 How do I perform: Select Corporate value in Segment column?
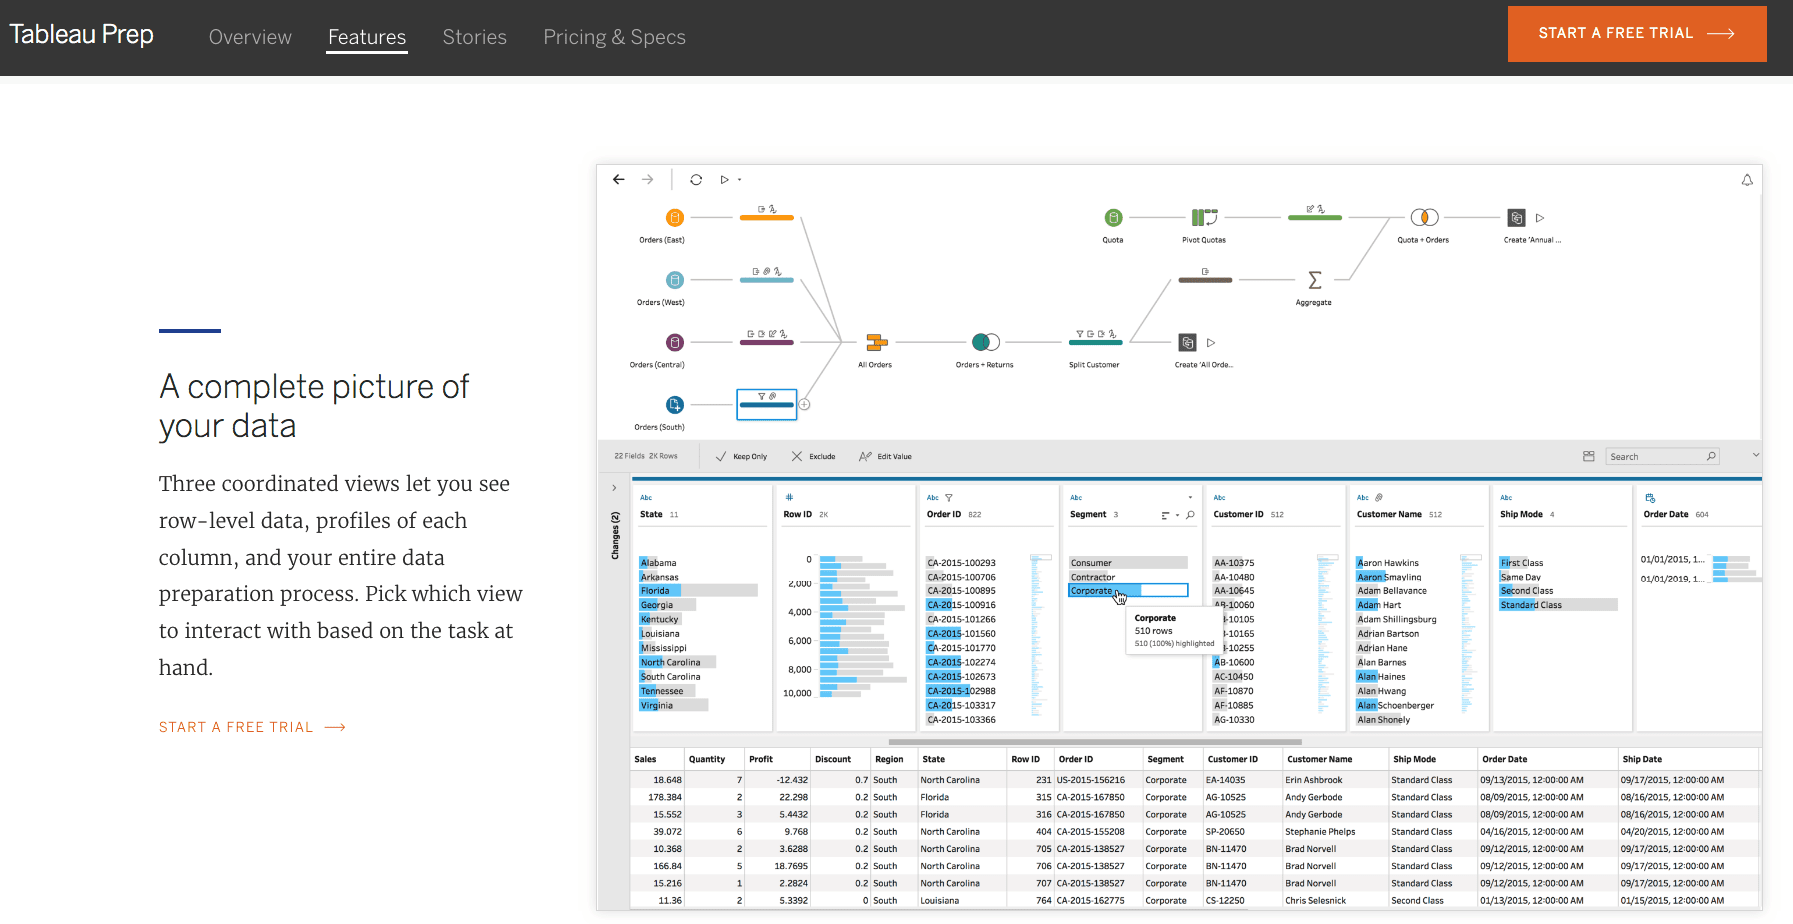coord(1128,591)
